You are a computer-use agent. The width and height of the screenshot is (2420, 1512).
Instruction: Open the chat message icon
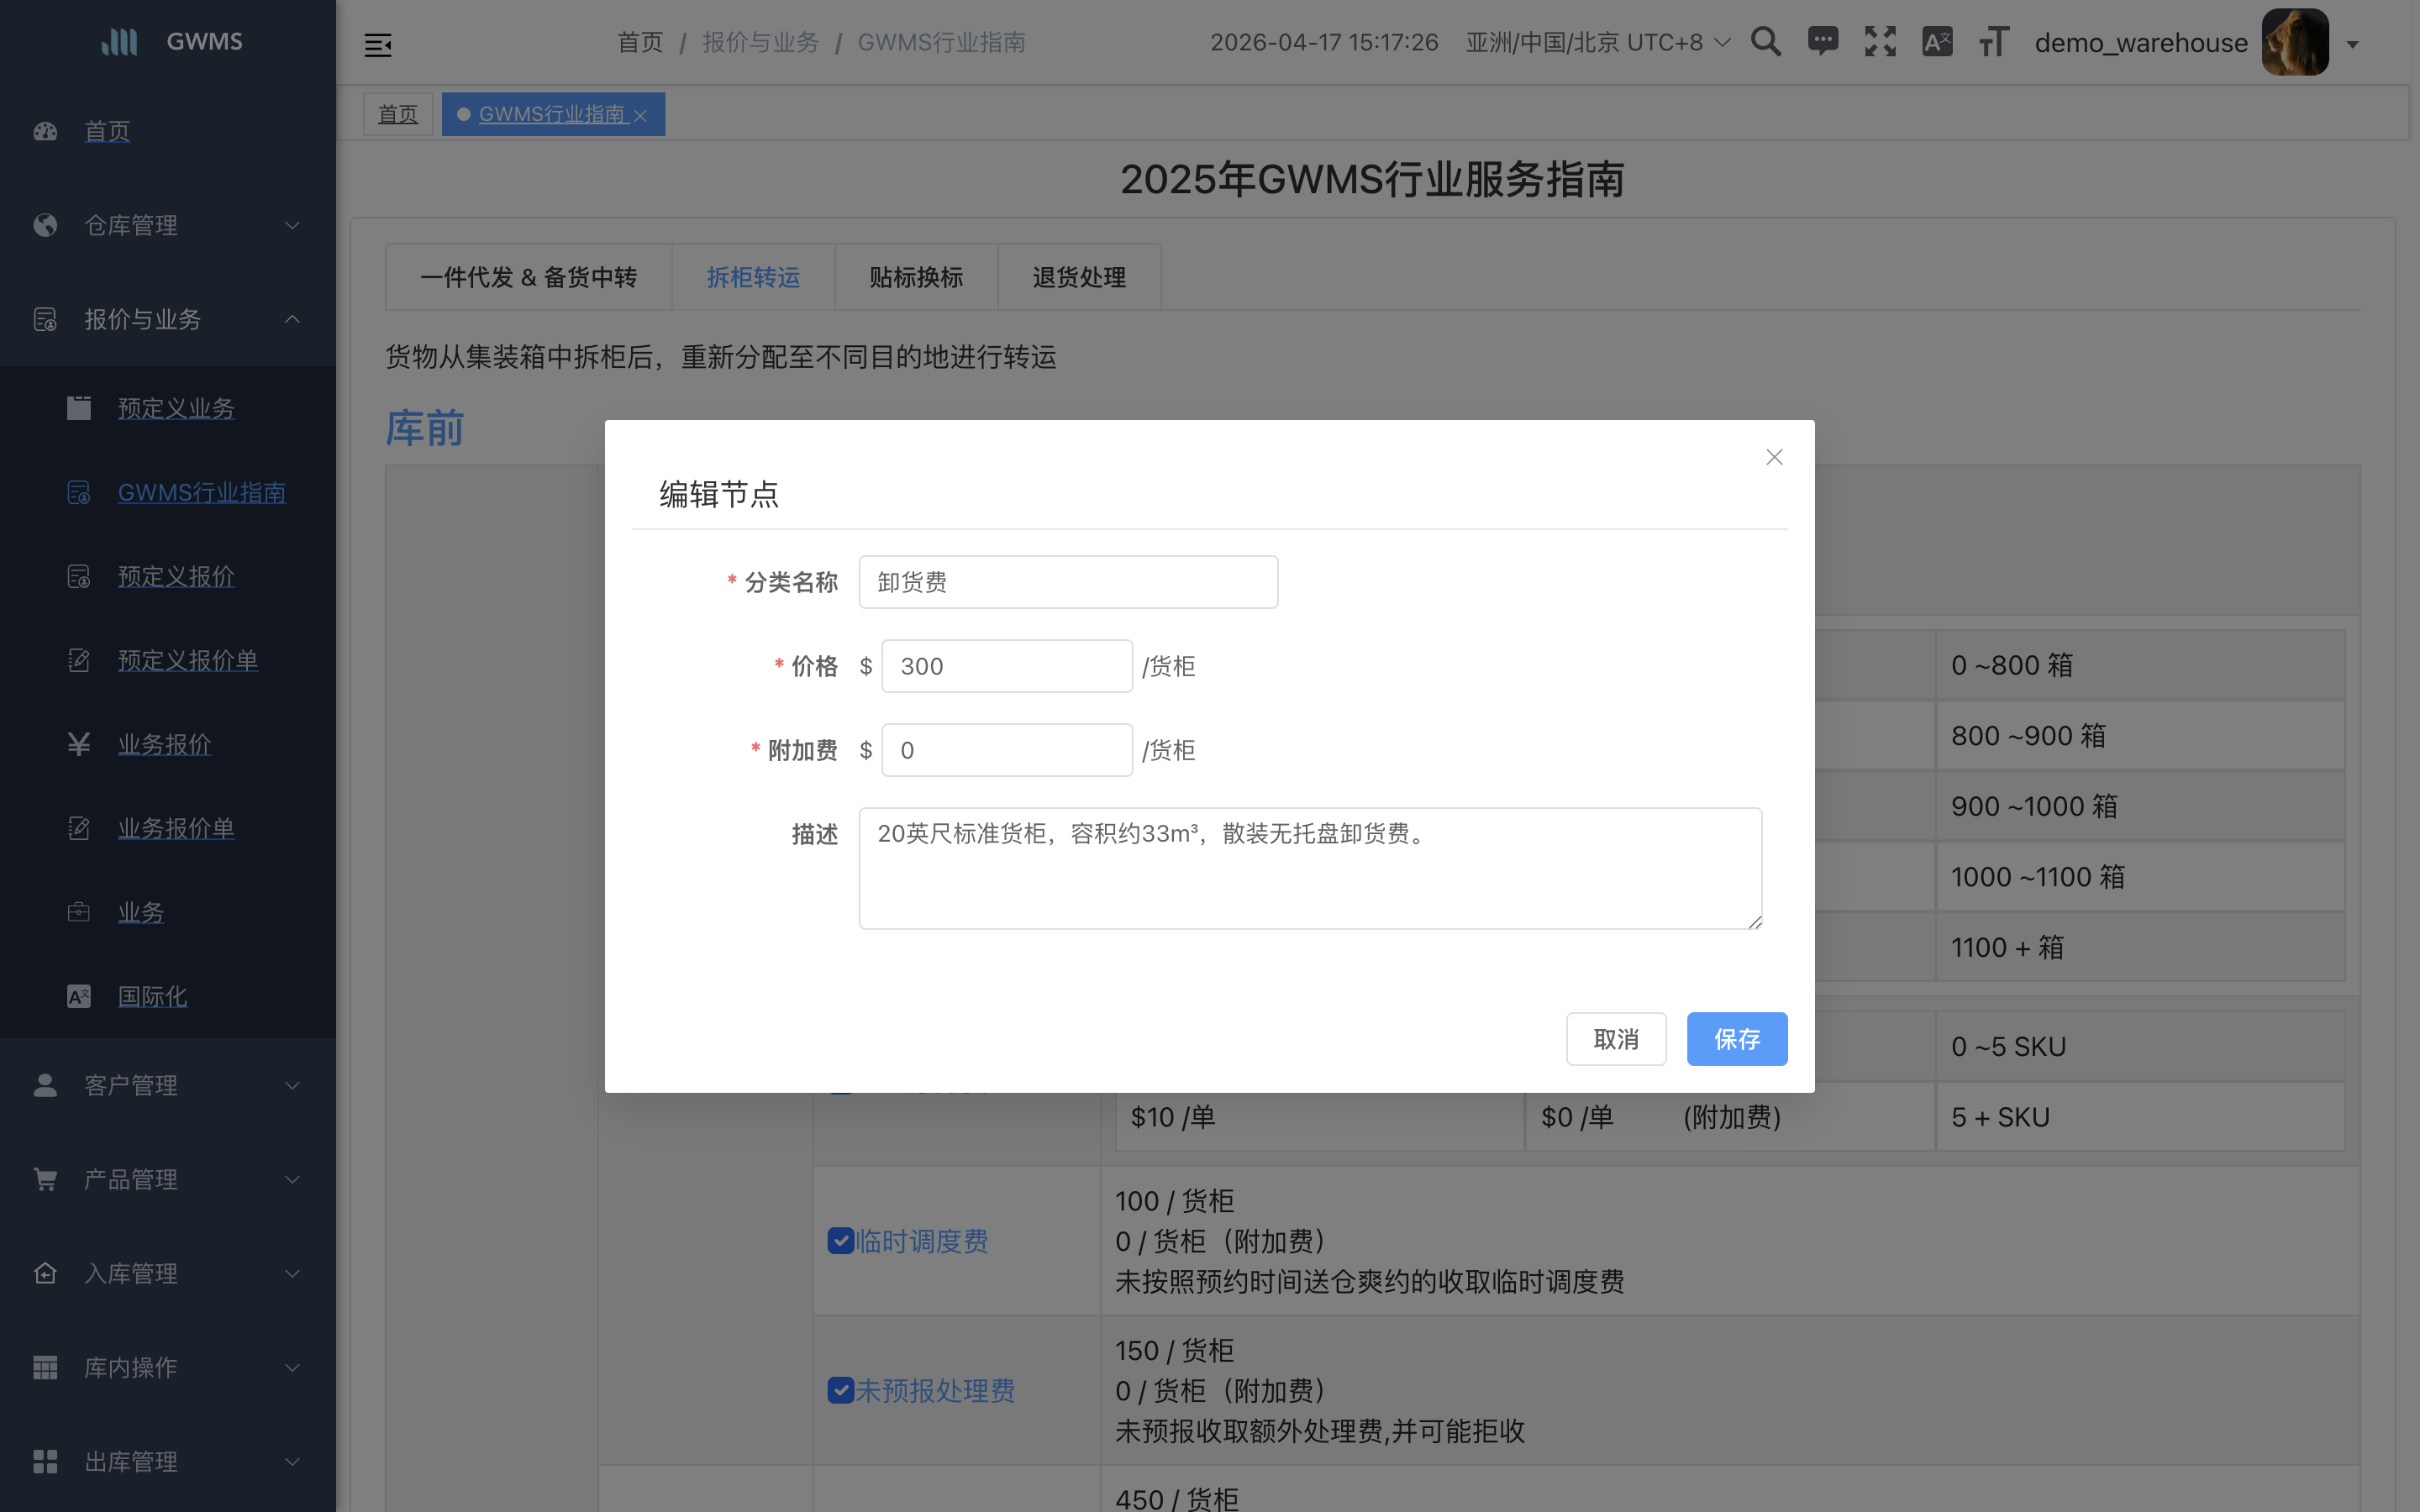pos(1823,42)
